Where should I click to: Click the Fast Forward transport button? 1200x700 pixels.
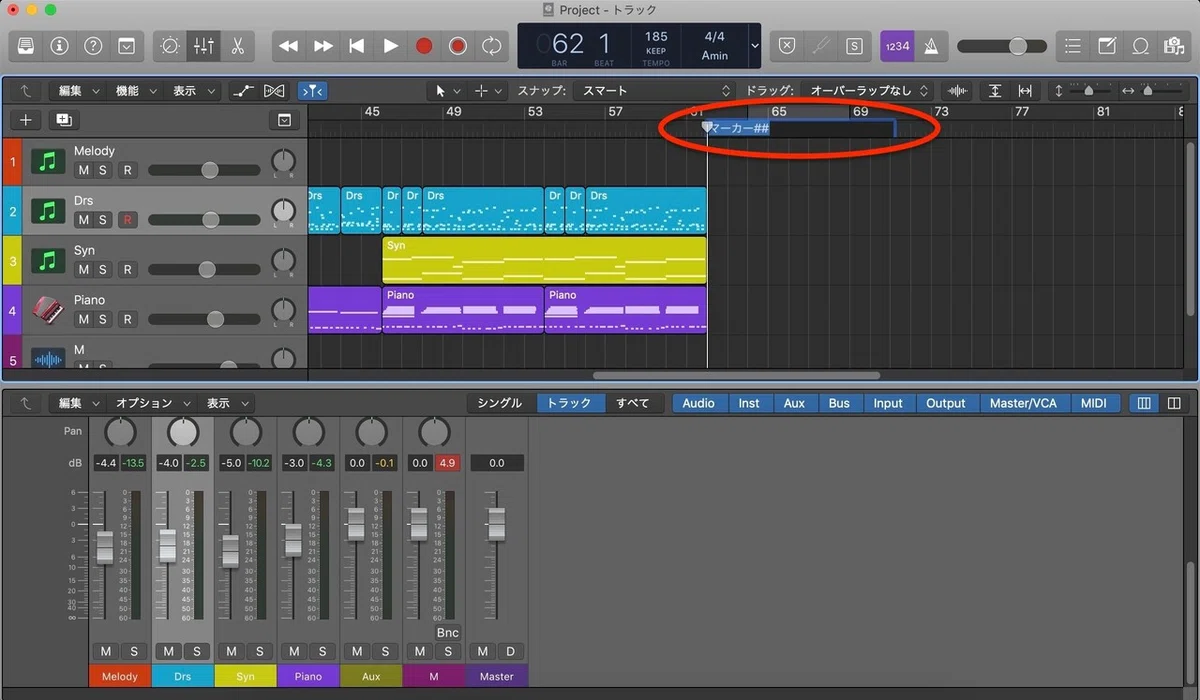point(323,46)
